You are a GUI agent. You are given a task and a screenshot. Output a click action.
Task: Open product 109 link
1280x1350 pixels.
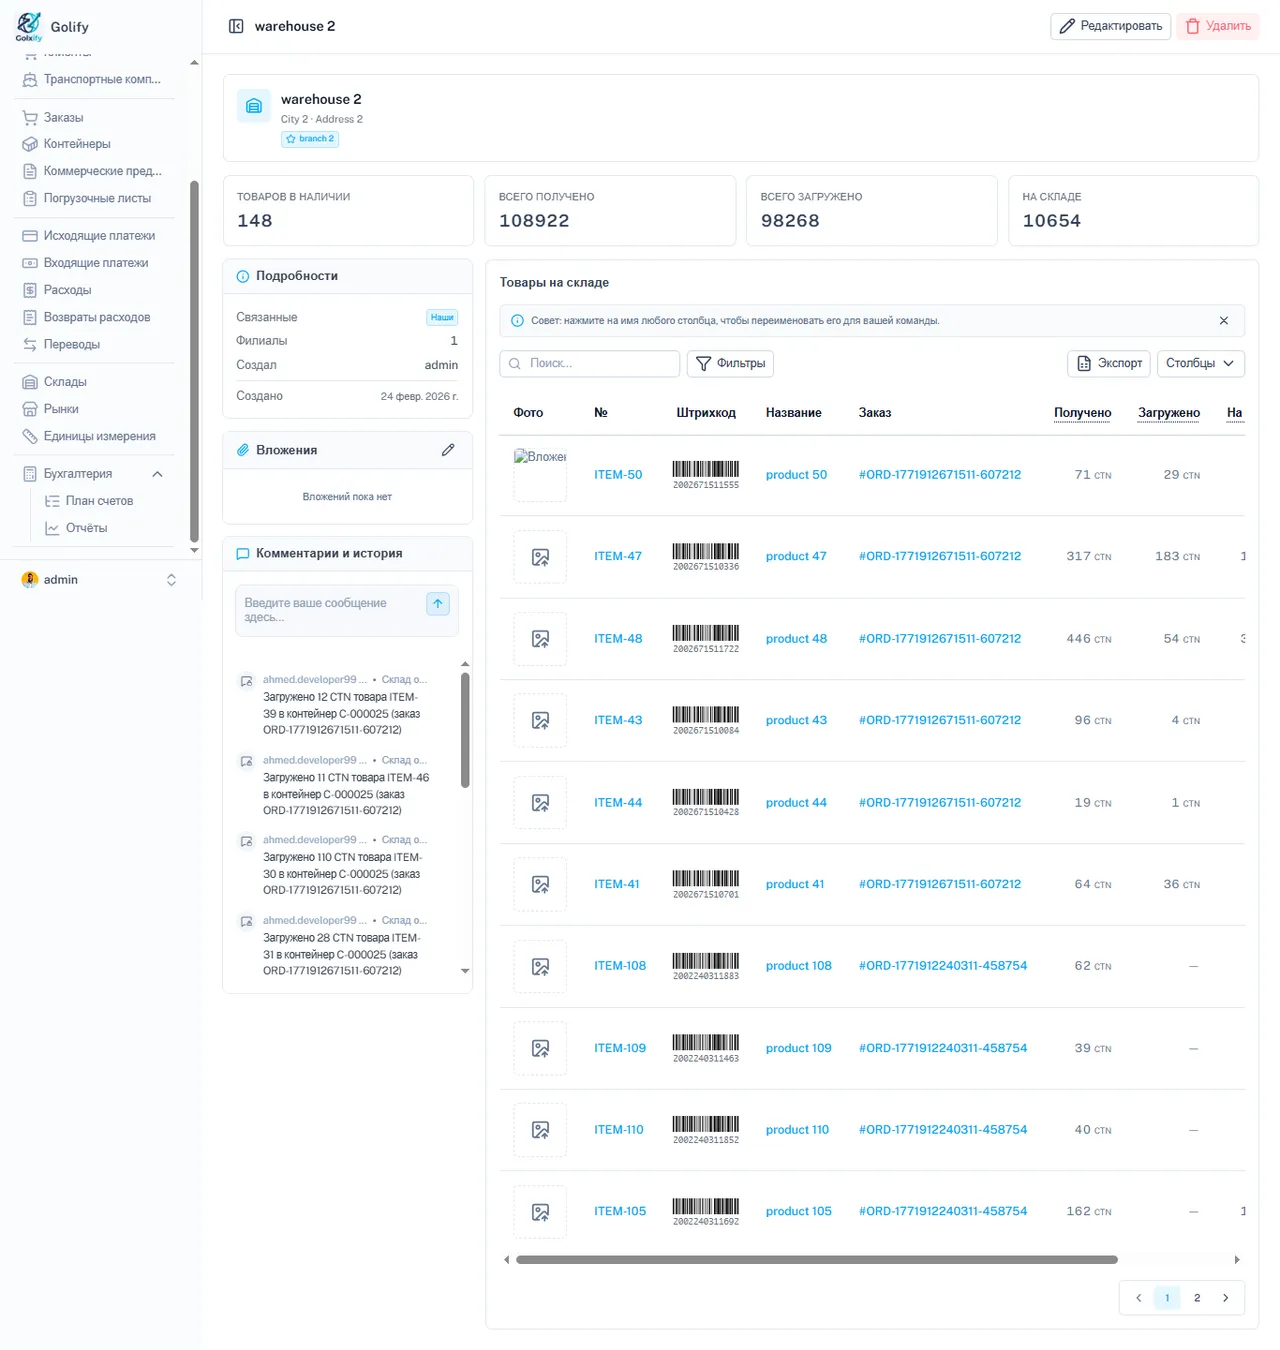[x=799, y=1049]
